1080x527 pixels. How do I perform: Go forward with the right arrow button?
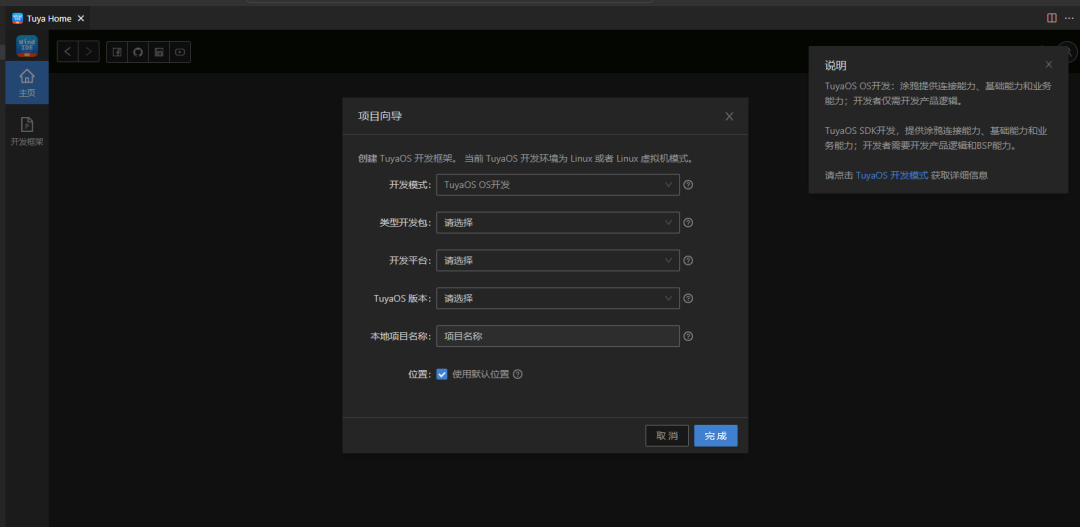[89, 52]
